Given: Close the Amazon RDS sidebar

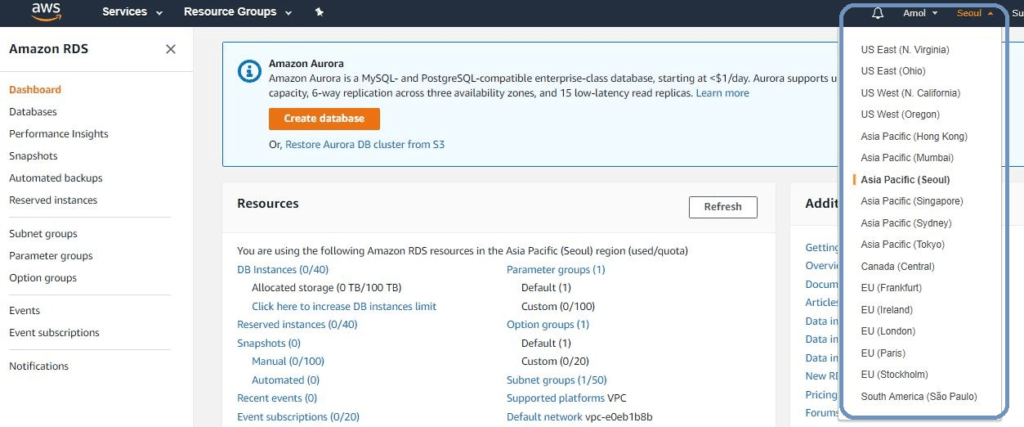Looking at the screenshot, I should (170, 49).
